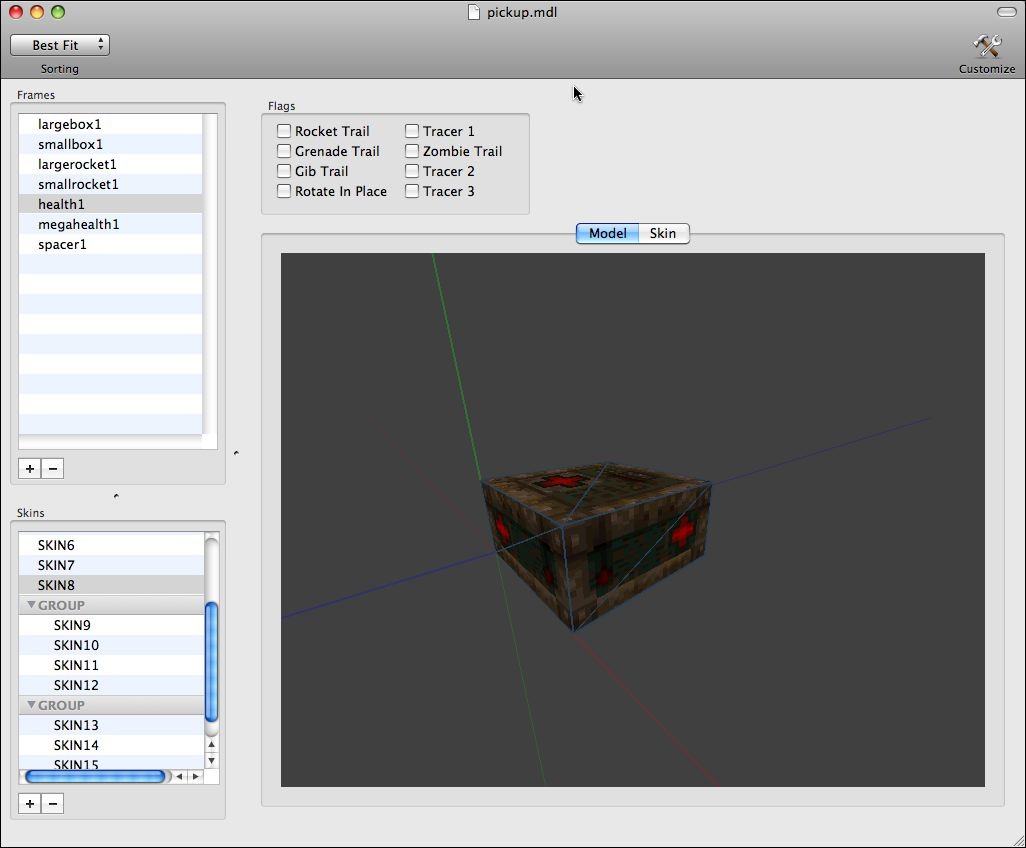Select SKIN12 in the Skins list
The image size is (1026, 848).
pos(111,685)
